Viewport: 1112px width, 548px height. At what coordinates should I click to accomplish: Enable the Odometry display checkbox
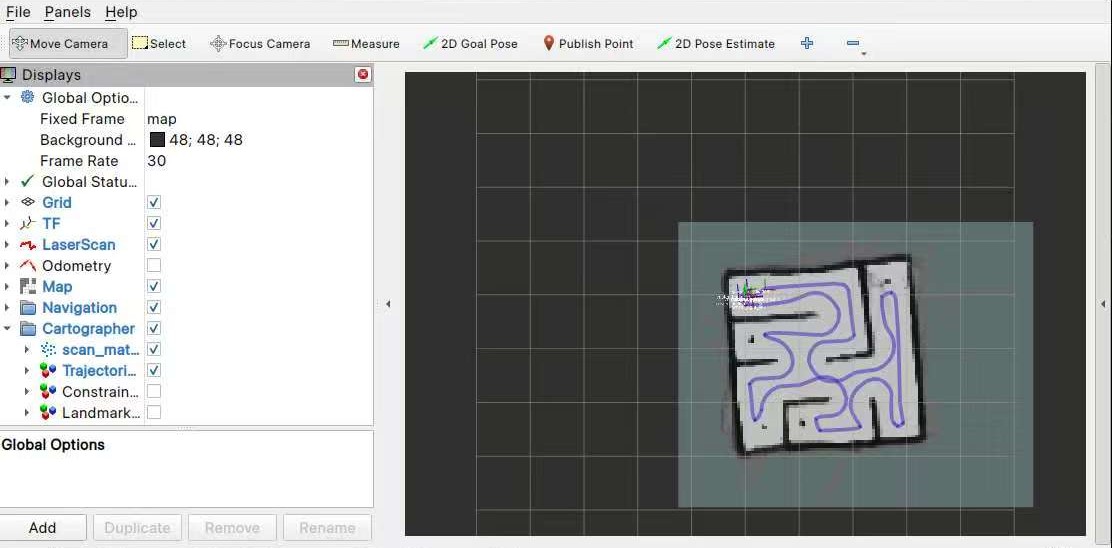tap(154, 266)
